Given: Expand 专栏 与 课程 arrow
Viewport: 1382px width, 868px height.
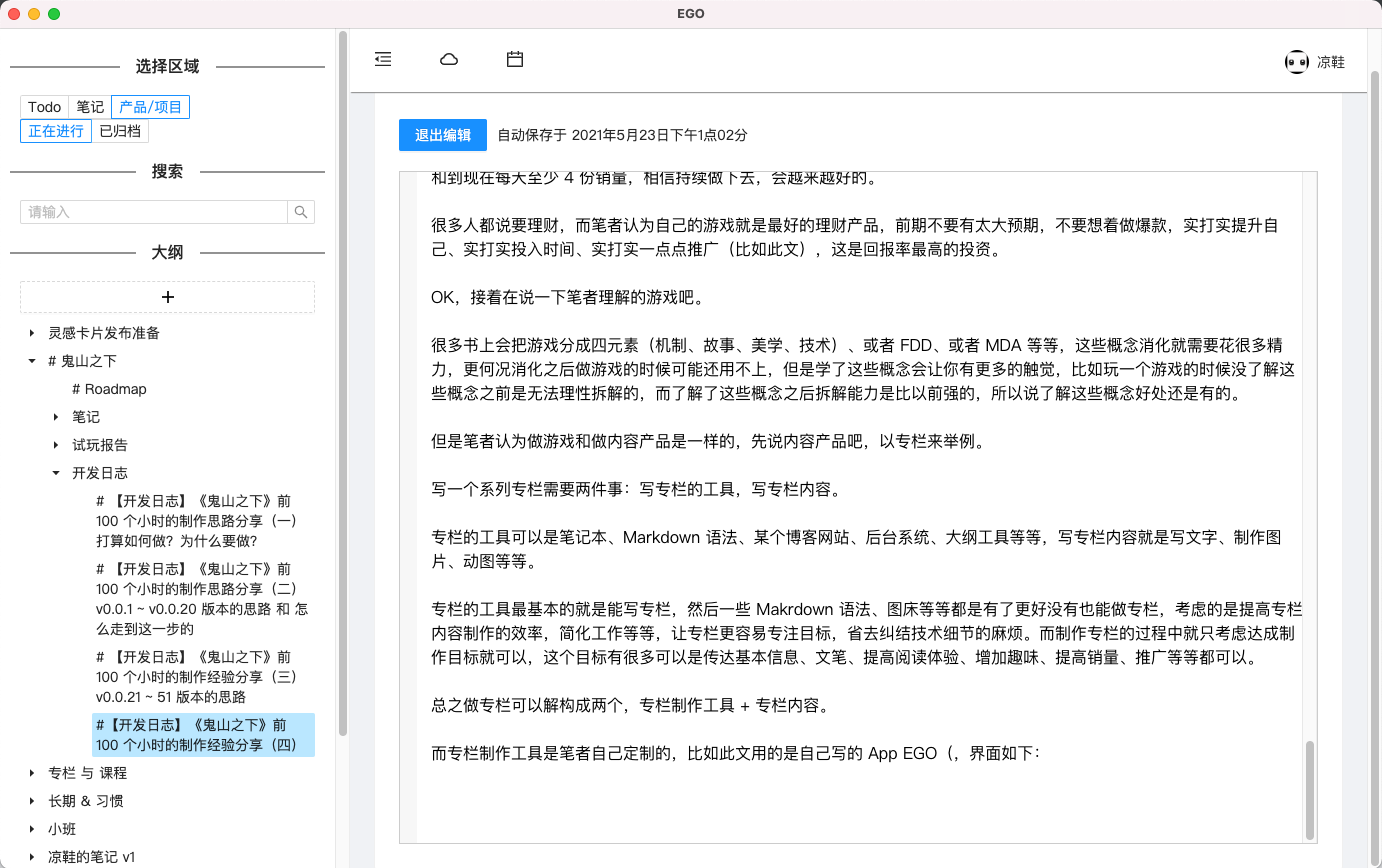Looking at the screenshot, I should point(33,773).
